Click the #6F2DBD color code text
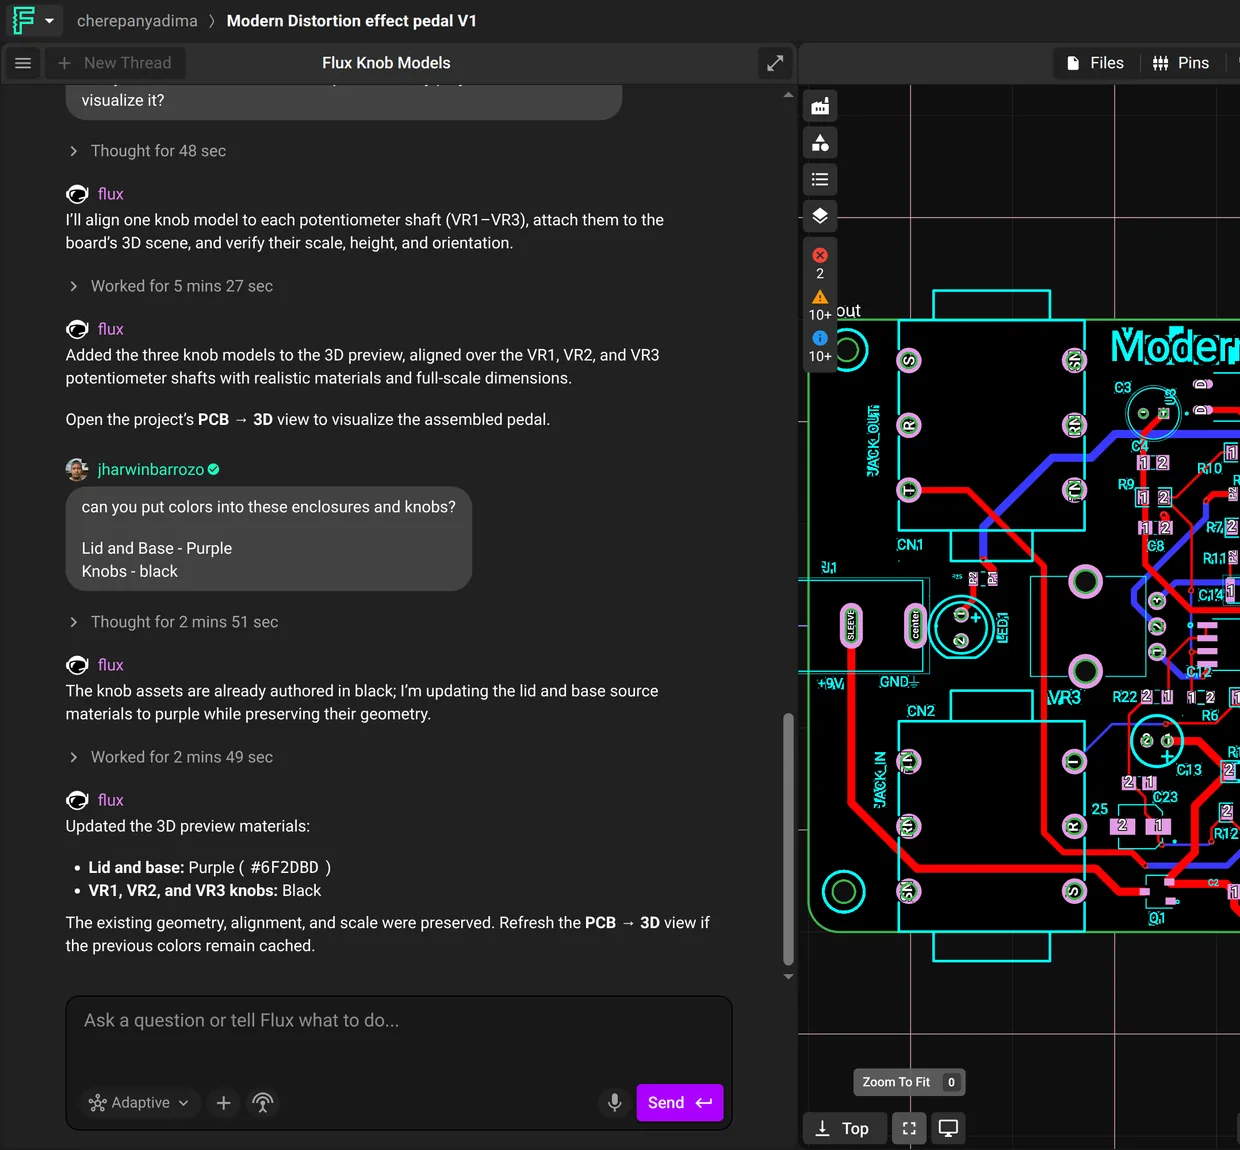Screen dimensions: 1240x1150 [285, 868]
